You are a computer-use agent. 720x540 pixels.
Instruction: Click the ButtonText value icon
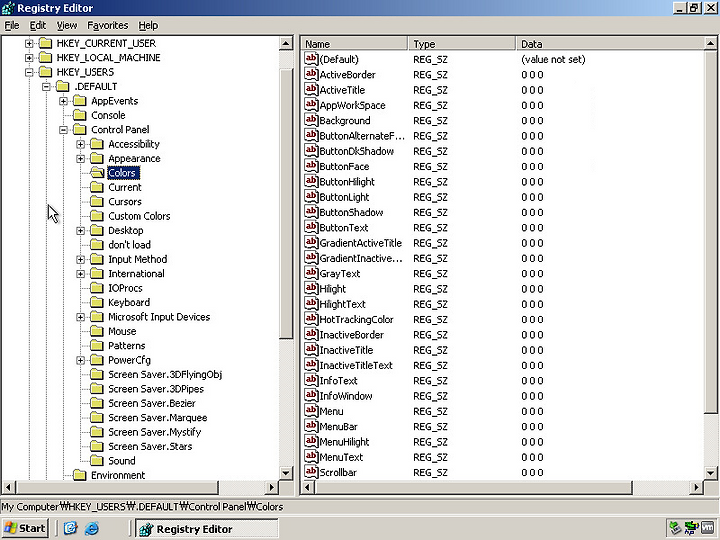[x=311, y=227]
